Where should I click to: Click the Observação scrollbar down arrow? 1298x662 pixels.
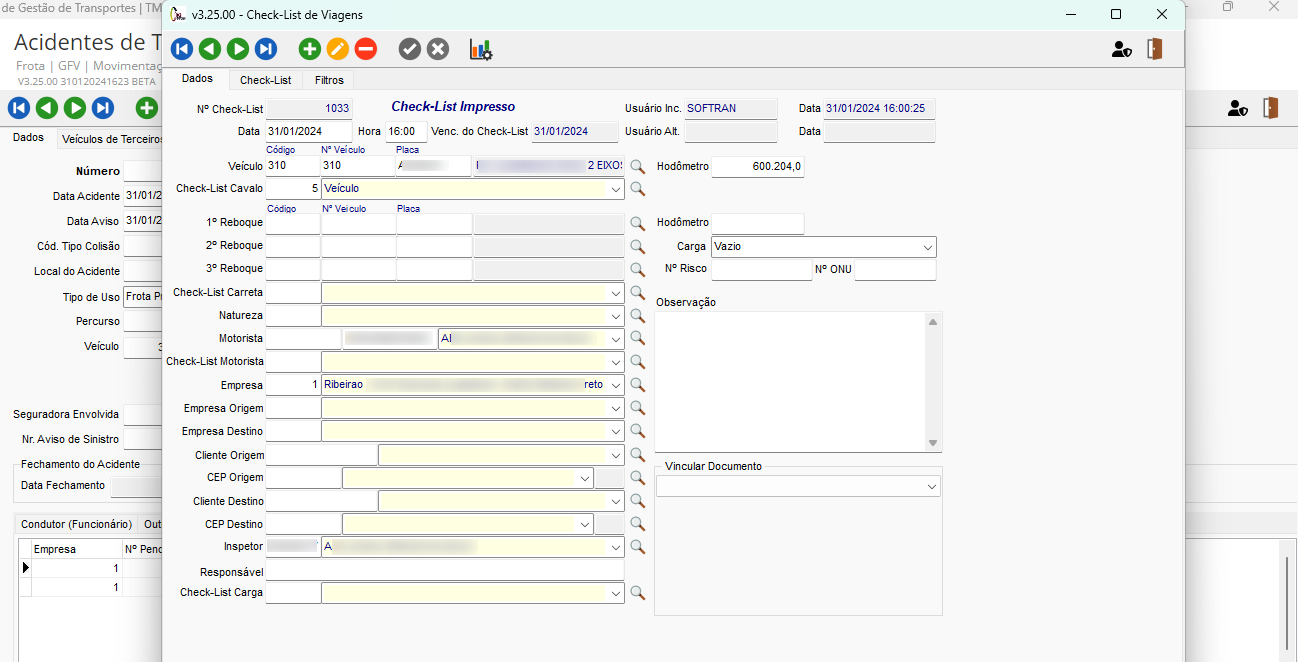coord(933,443)
